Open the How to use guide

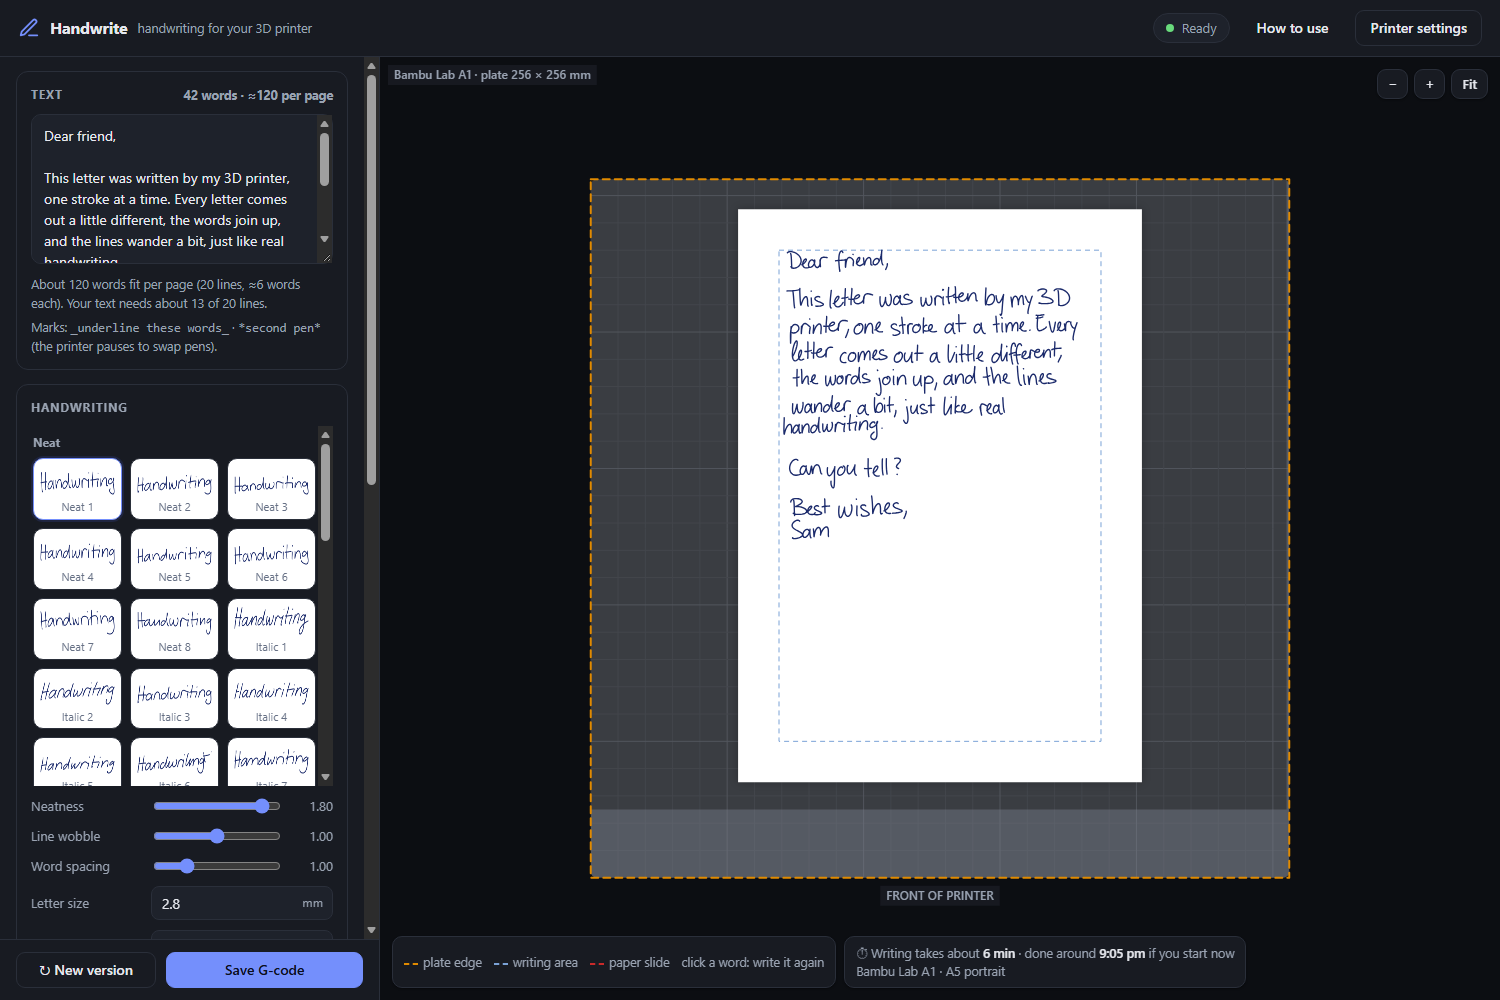pyautogui.click(x=1292, y=28)
